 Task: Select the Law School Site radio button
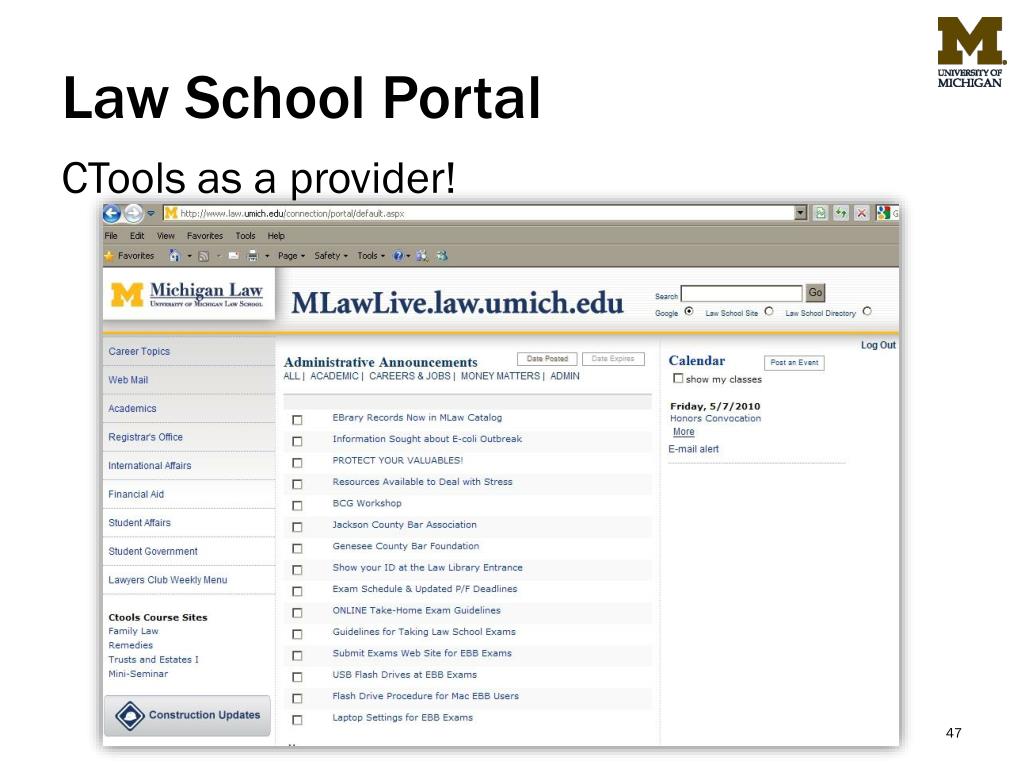[x=769, y=312]
